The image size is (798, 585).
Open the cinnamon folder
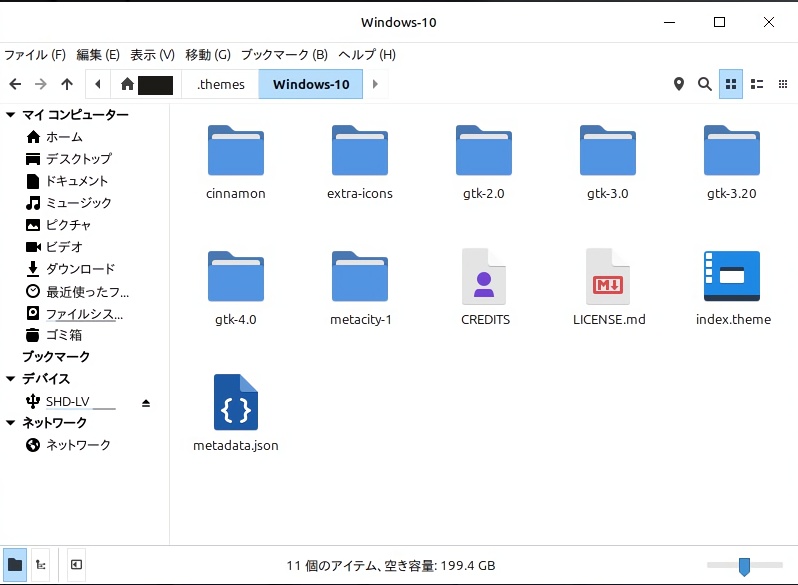point(236,163)
